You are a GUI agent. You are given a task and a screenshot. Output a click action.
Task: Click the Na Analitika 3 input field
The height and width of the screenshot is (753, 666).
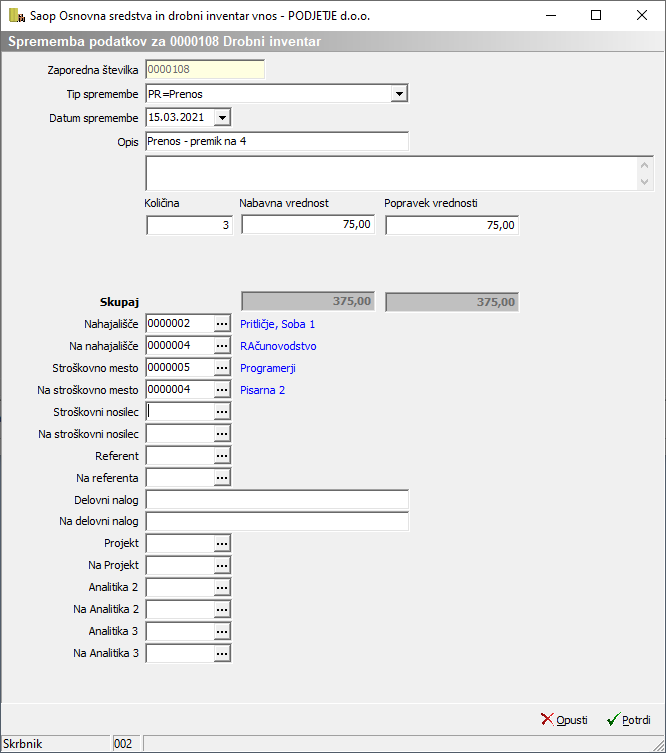[180, 654]
